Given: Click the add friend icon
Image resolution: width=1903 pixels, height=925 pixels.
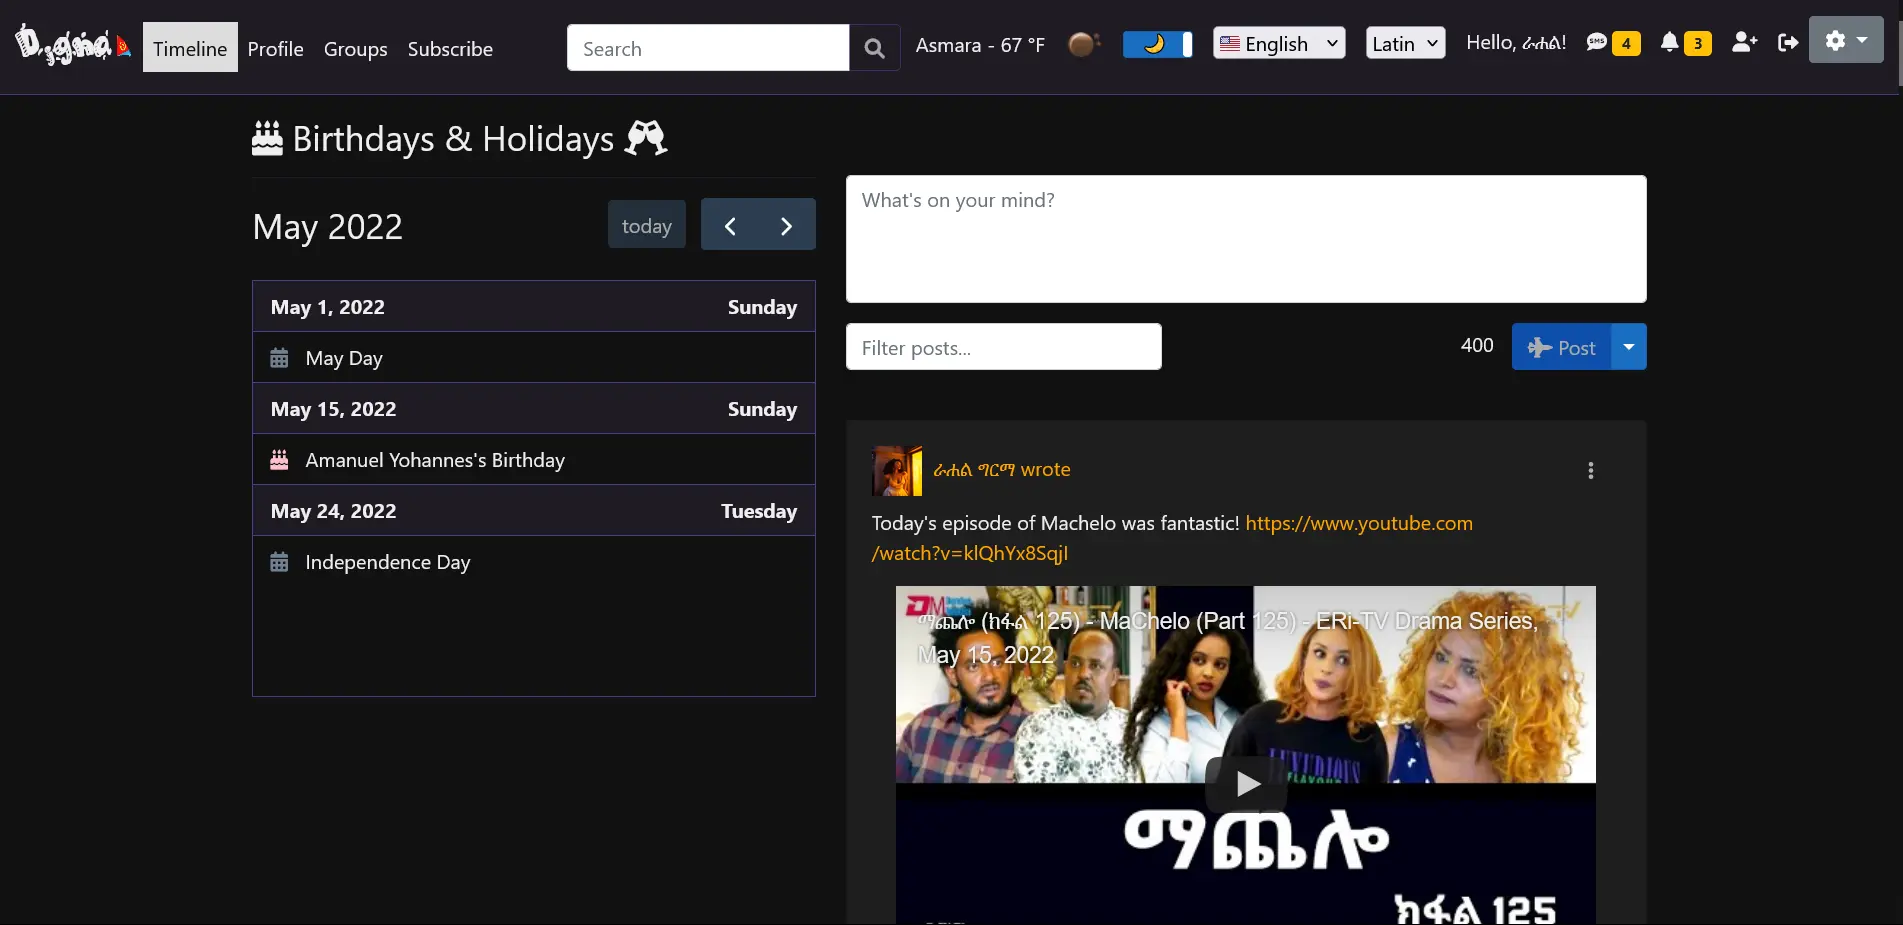Looking at the screenshot, I should tap(1745, 42).
